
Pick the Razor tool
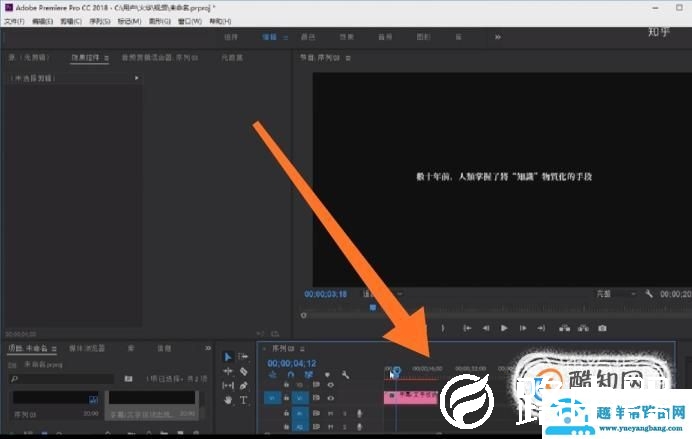(x=243, y=371)
